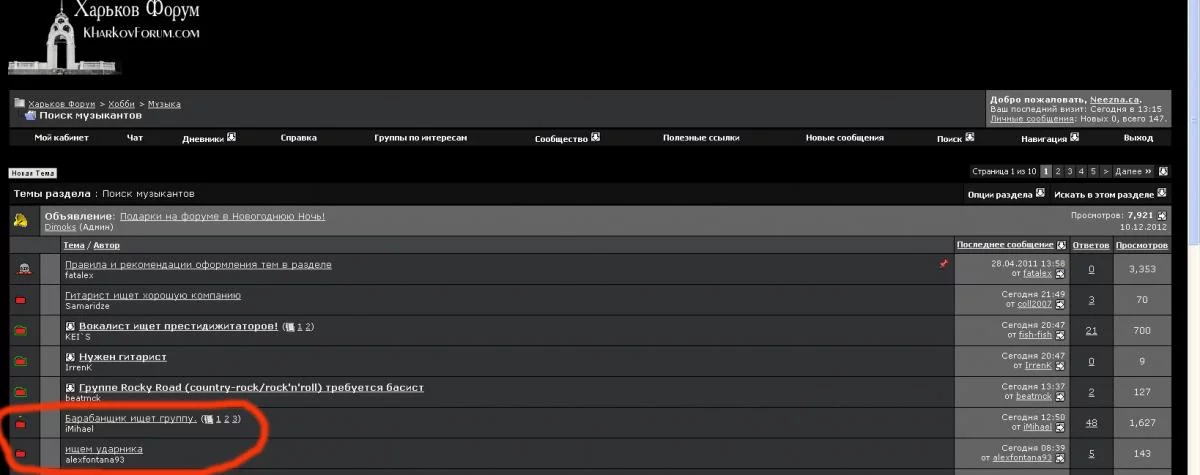1200x475 pixels.
Task: Open the Музыка breadcrumb link
Action: 164,104
